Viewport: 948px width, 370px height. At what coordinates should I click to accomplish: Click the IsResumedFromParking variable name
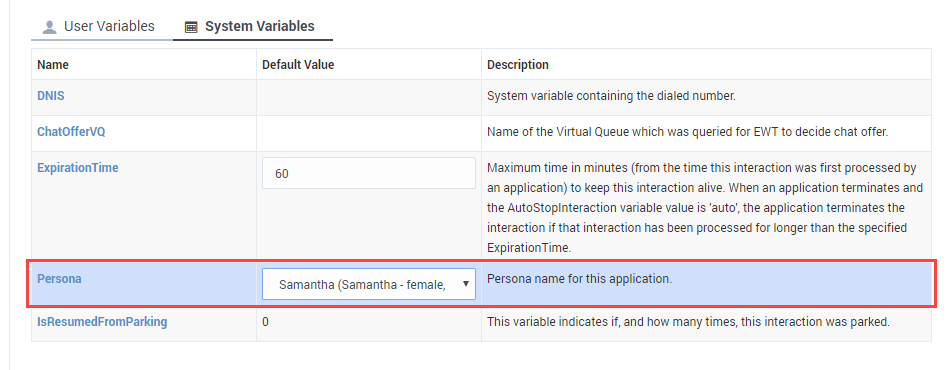tap(102, 322)
